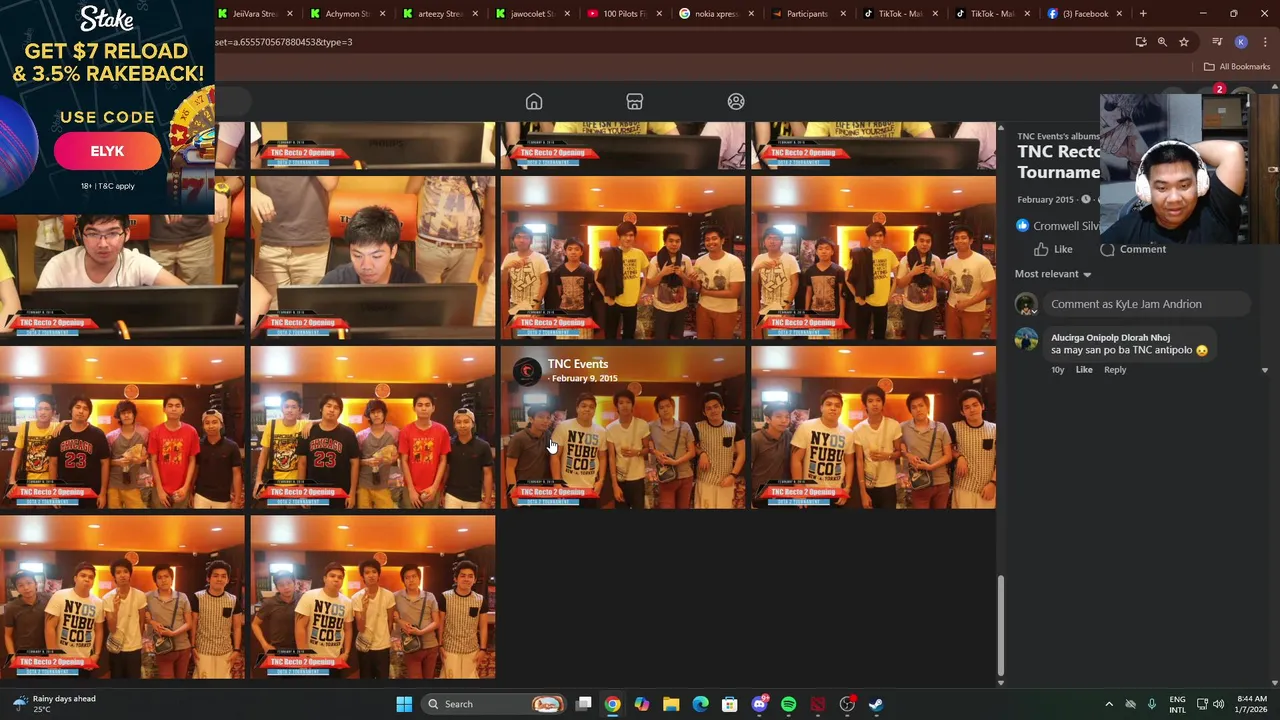Click taskbar Search box
This screenshot has width=1280, height=720.
click(x=493, y=704)
